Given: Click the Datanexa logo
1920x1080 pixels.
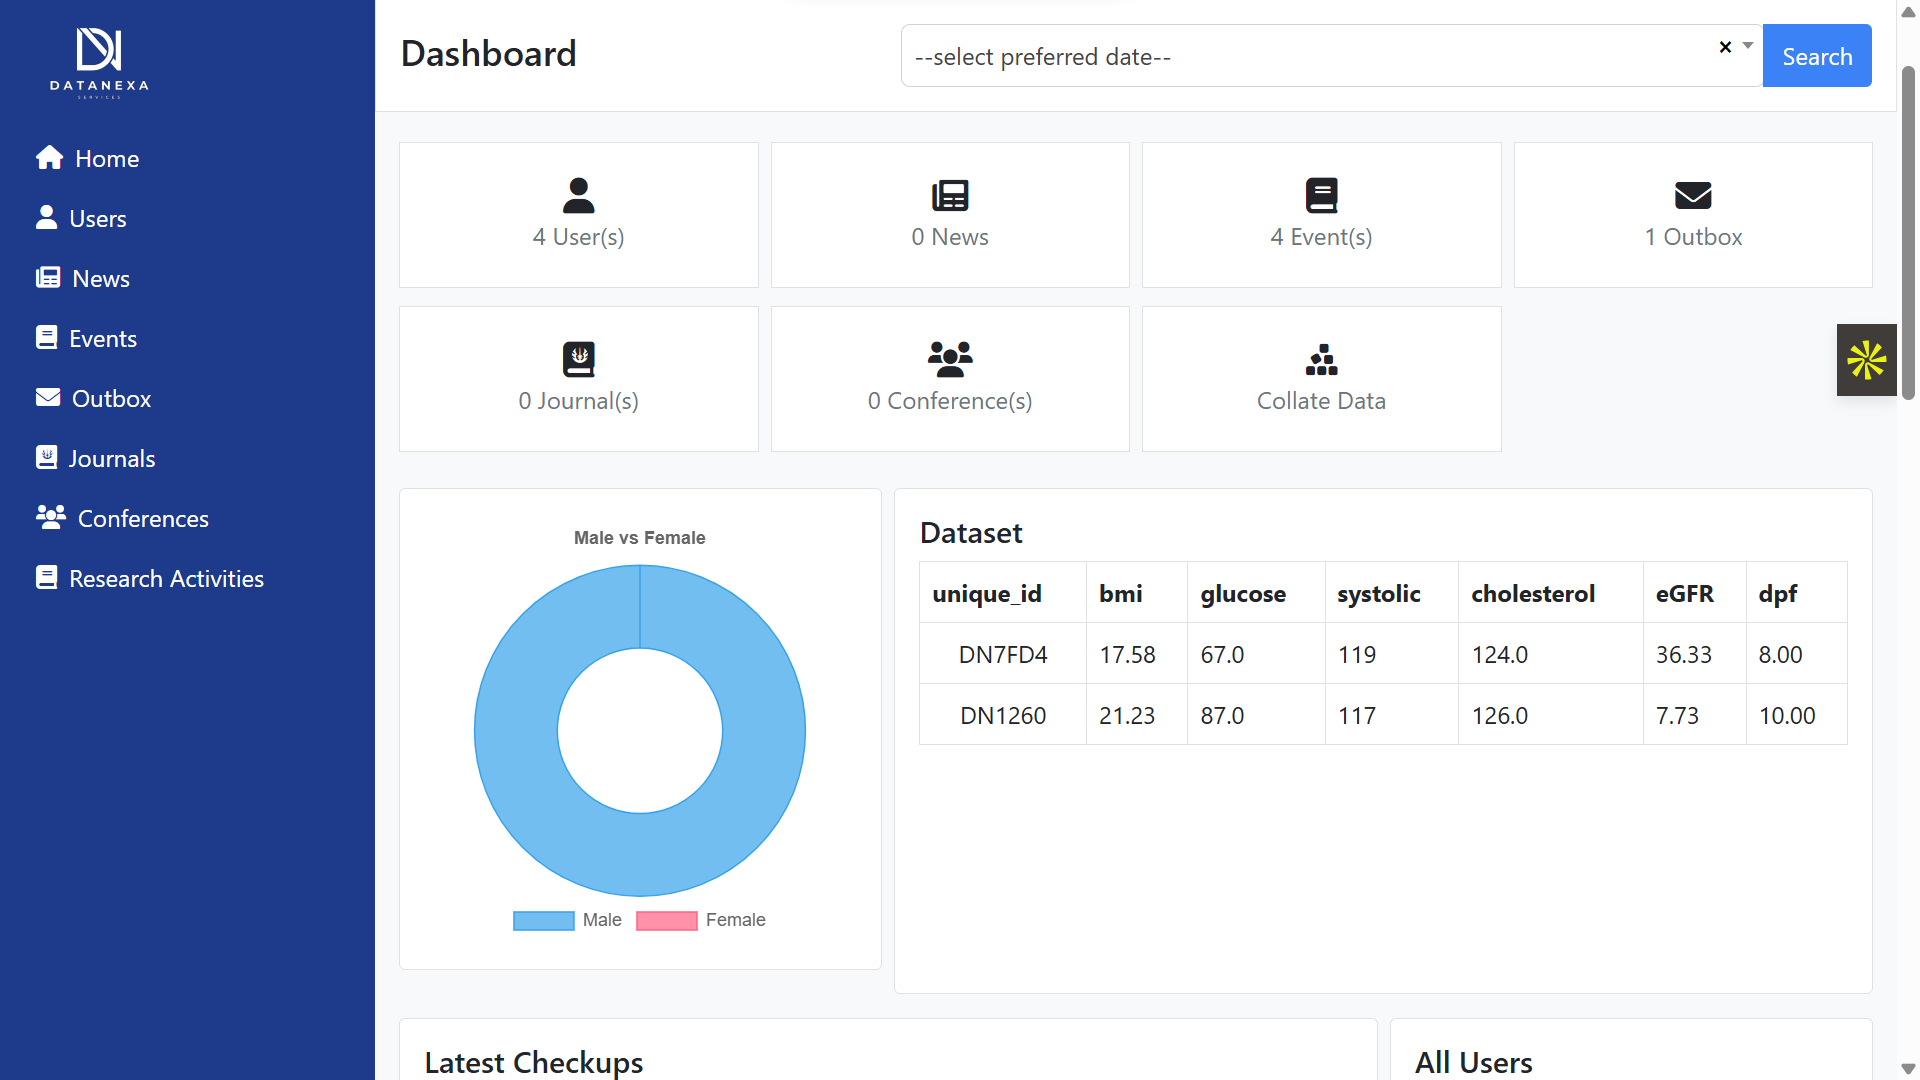Looking at the screenshot, I should [99, 62].
